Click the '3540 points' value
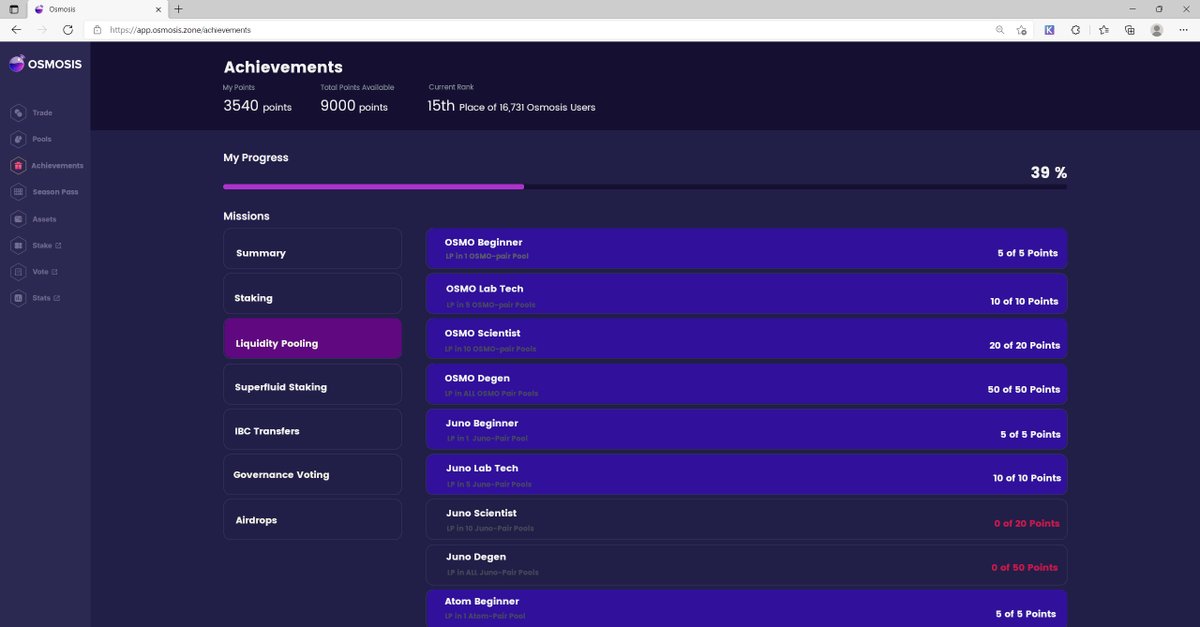This screenshot has width=1200, height=627. tap(257, 106)
